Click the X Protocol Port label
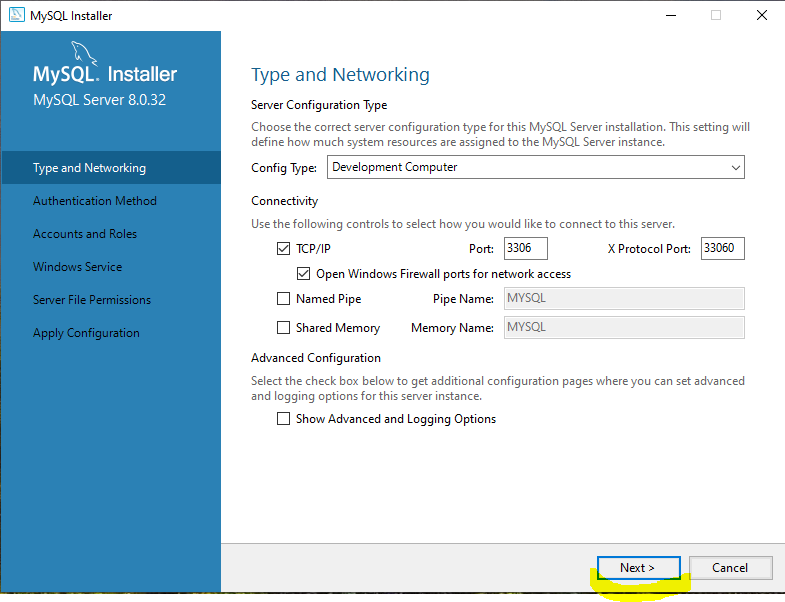The image size is (785, 602). pyautogui.click(x=649, y=249)
